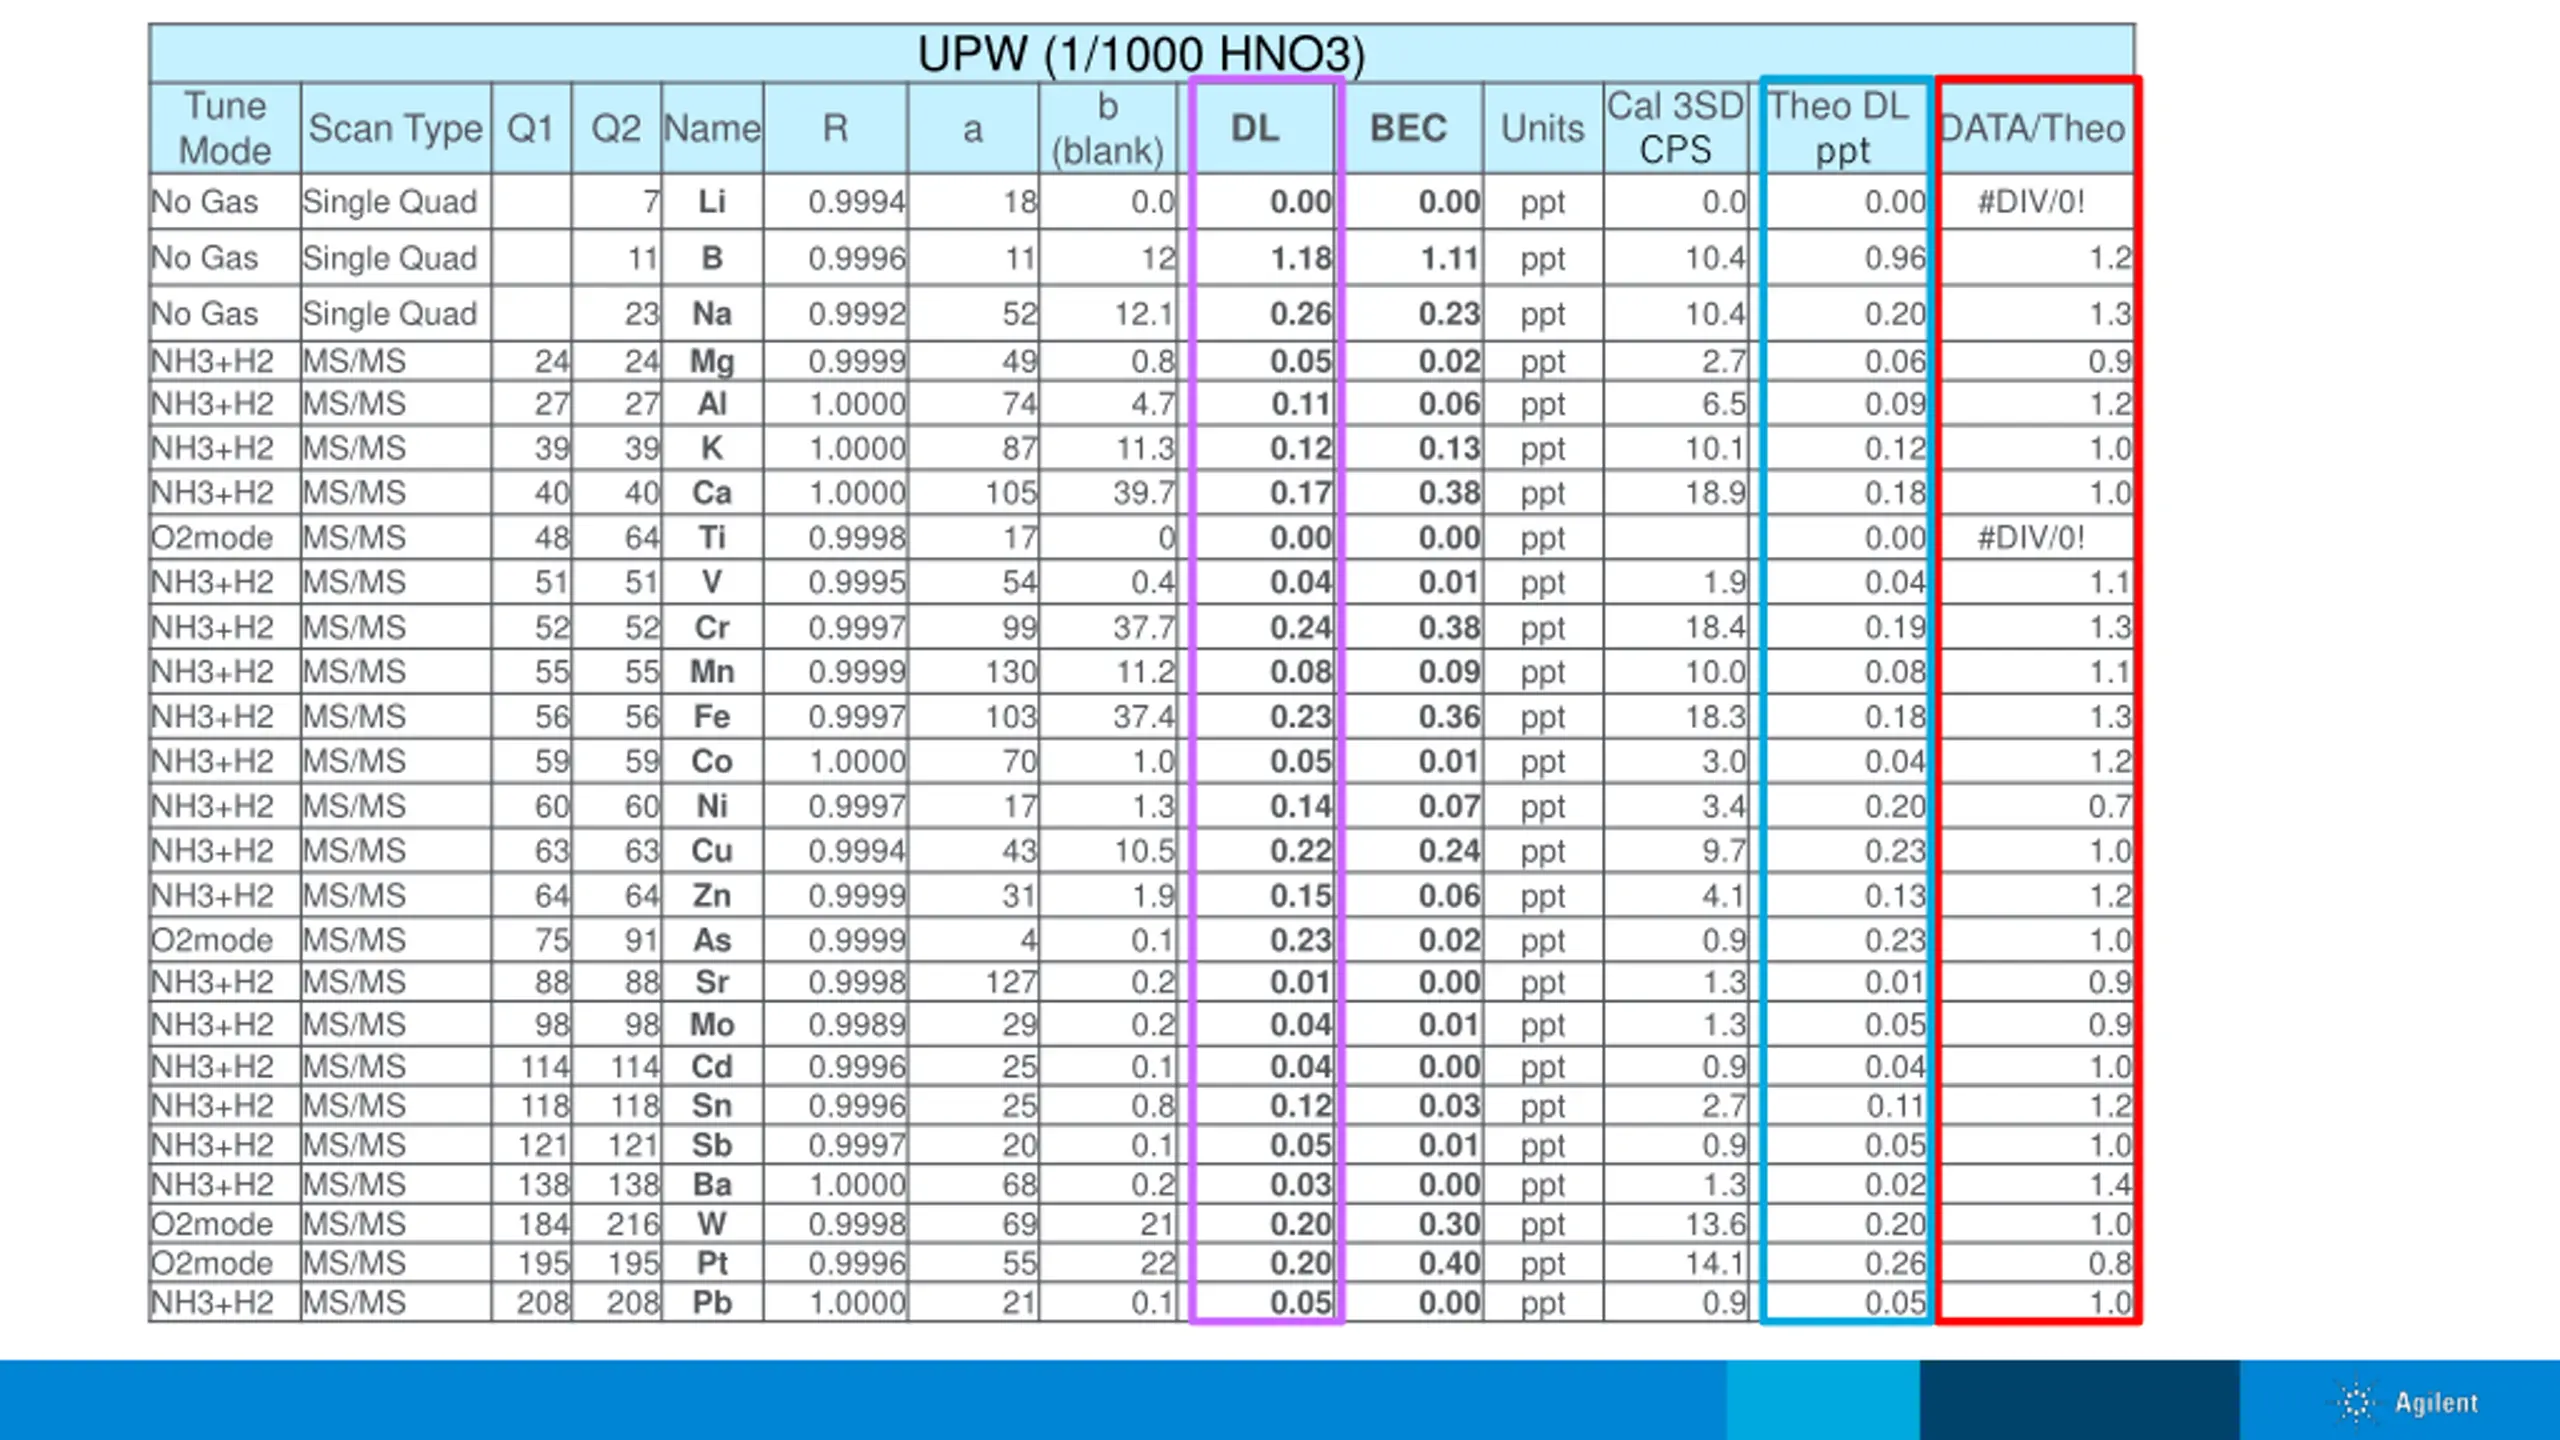Select the Ca element name cell
This screenshot has height=1440, width=2560.
coord(712,493)
